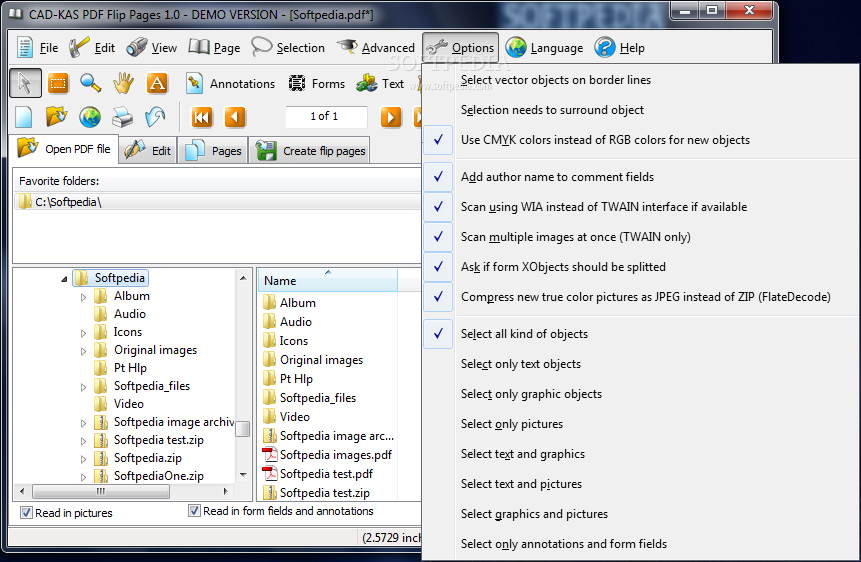
Task: Switch to the 'Open PDF file' tab
Action: pyautogui.click(x=64, y=149)
